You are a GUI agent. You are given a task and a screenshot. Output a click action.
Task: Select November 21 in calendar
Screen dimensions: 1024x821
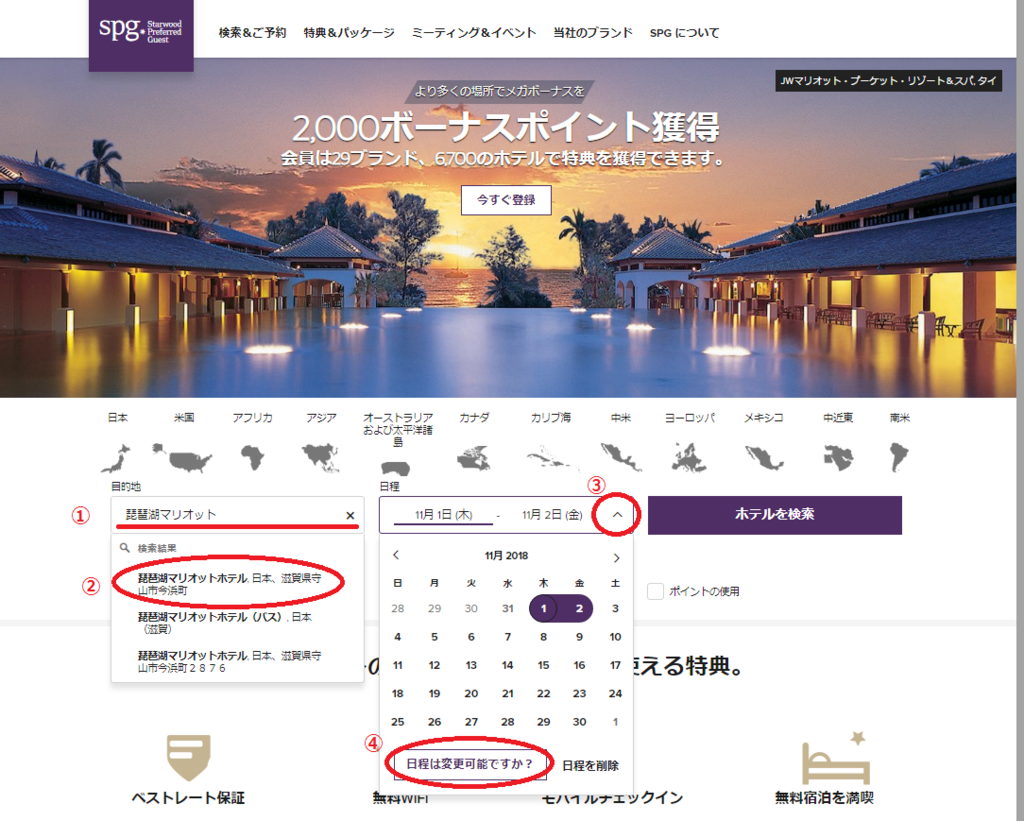click(507, 694)
